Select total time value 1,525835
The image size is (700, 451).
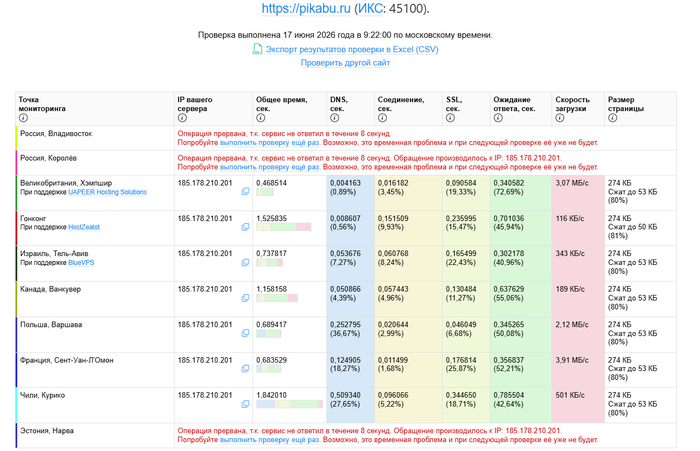click(271, 218)
